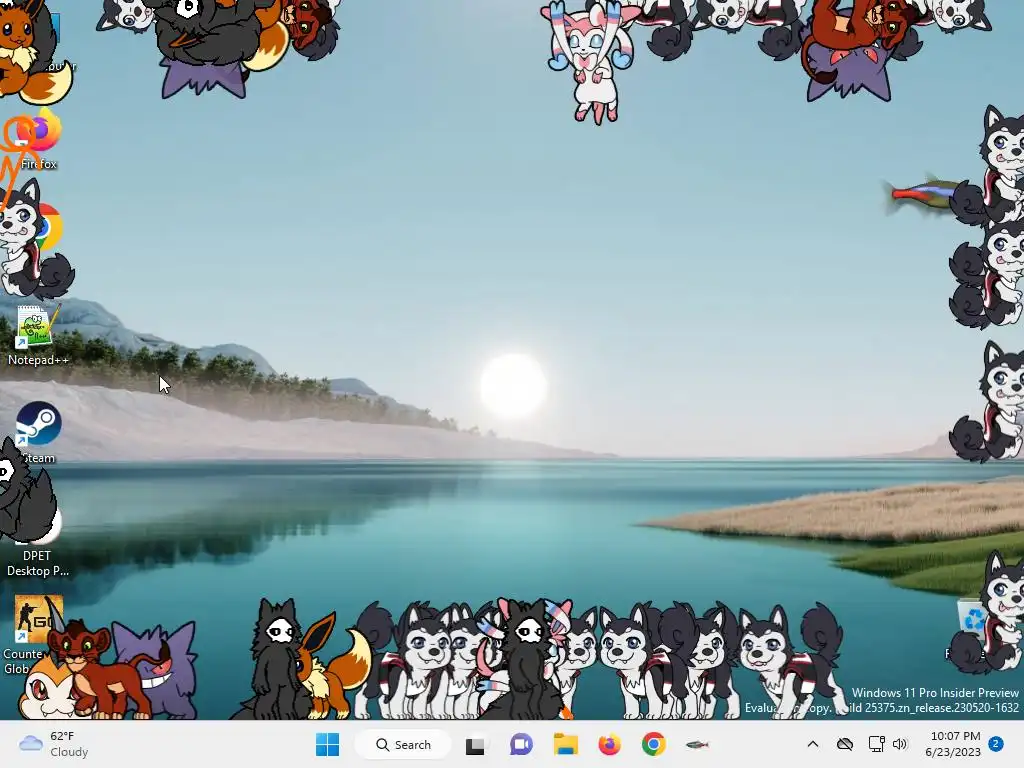This screenshot has width=1024, height=768.
Task: Open notification center badge
Action: 996,744
